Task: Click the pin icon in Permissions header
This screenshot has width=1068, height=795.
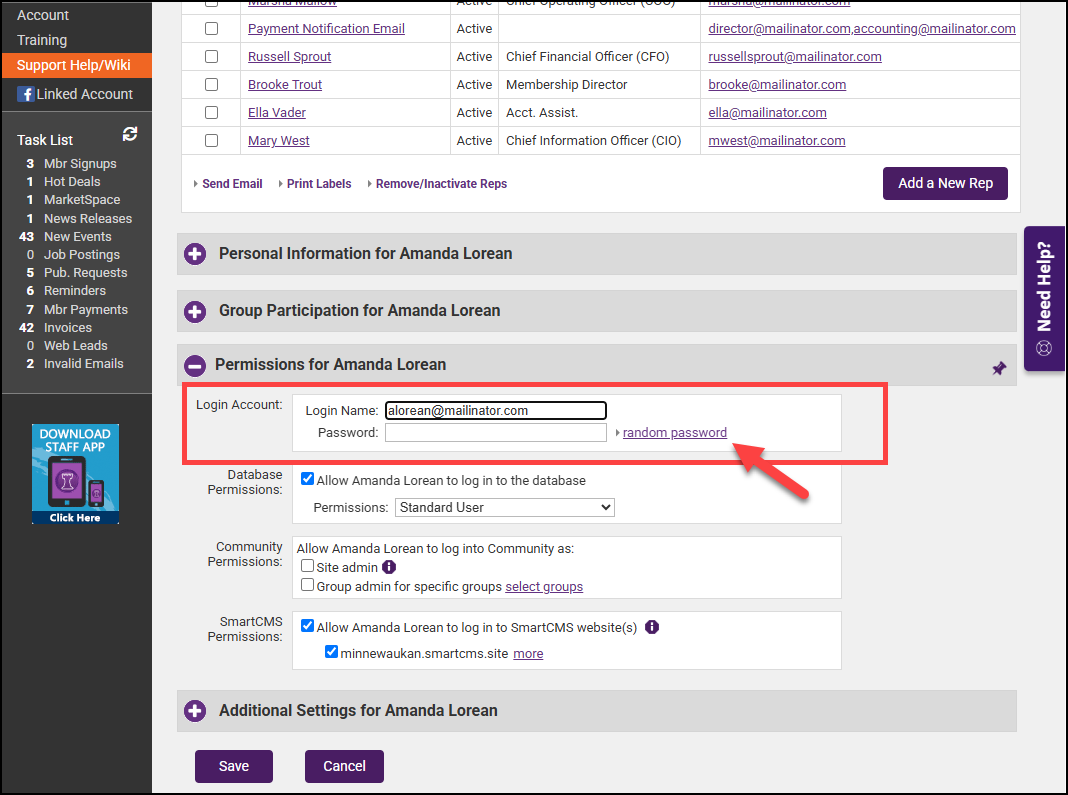Action: point(998,368)
